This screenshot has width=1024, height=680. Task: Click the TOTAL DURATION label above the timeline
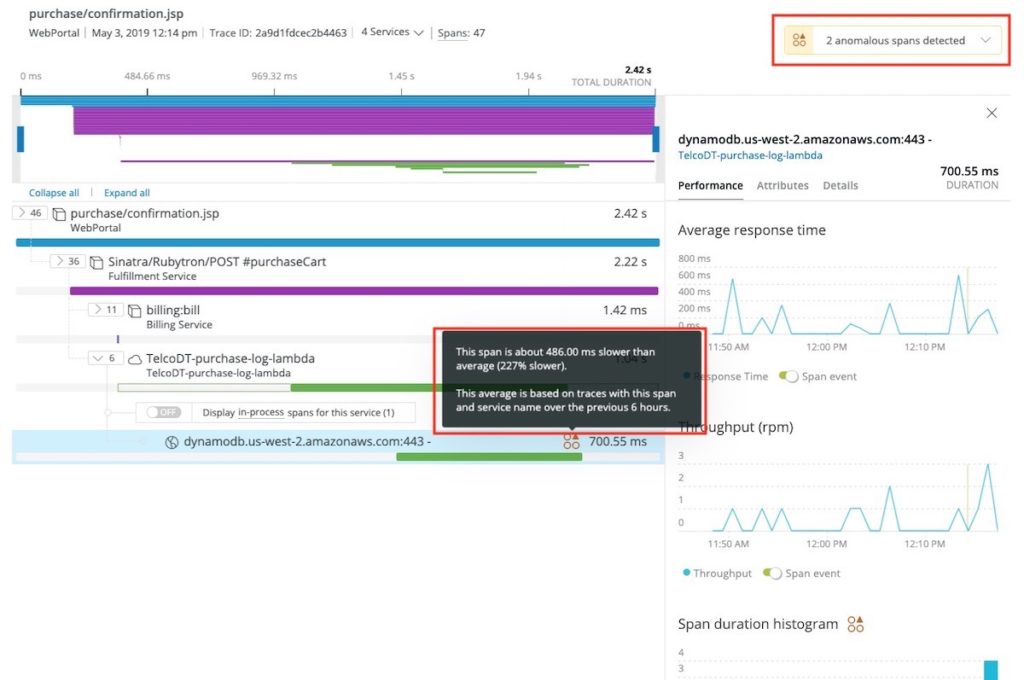[x=611, y=82]
